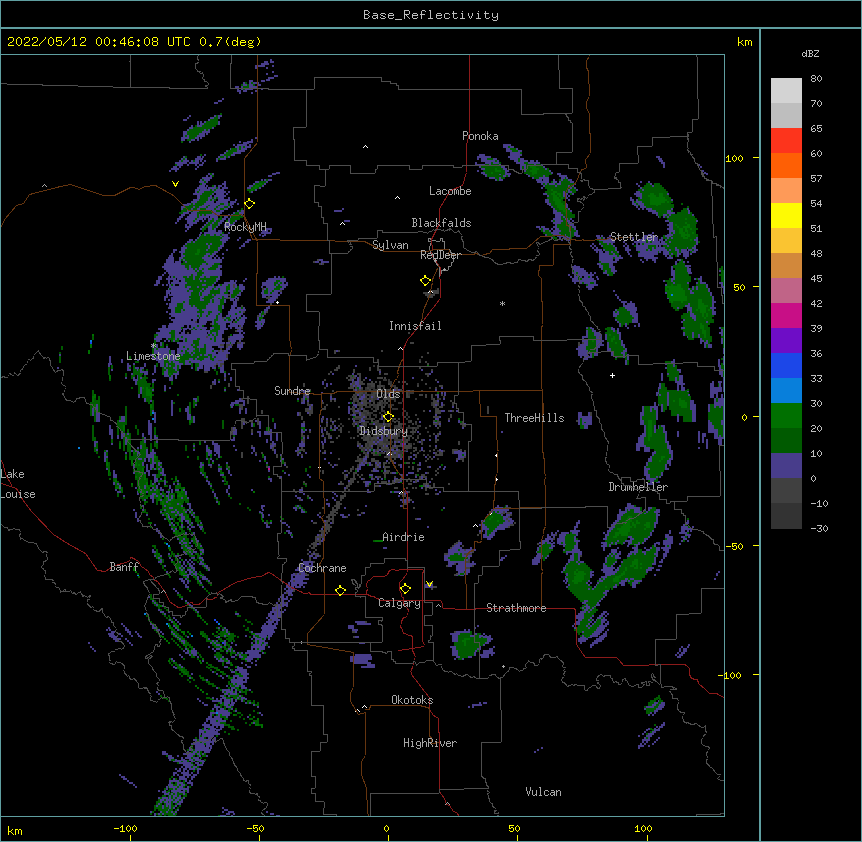
Task: Select the red 65 dBZ color swatch
Action: click(x=786, y=140)
